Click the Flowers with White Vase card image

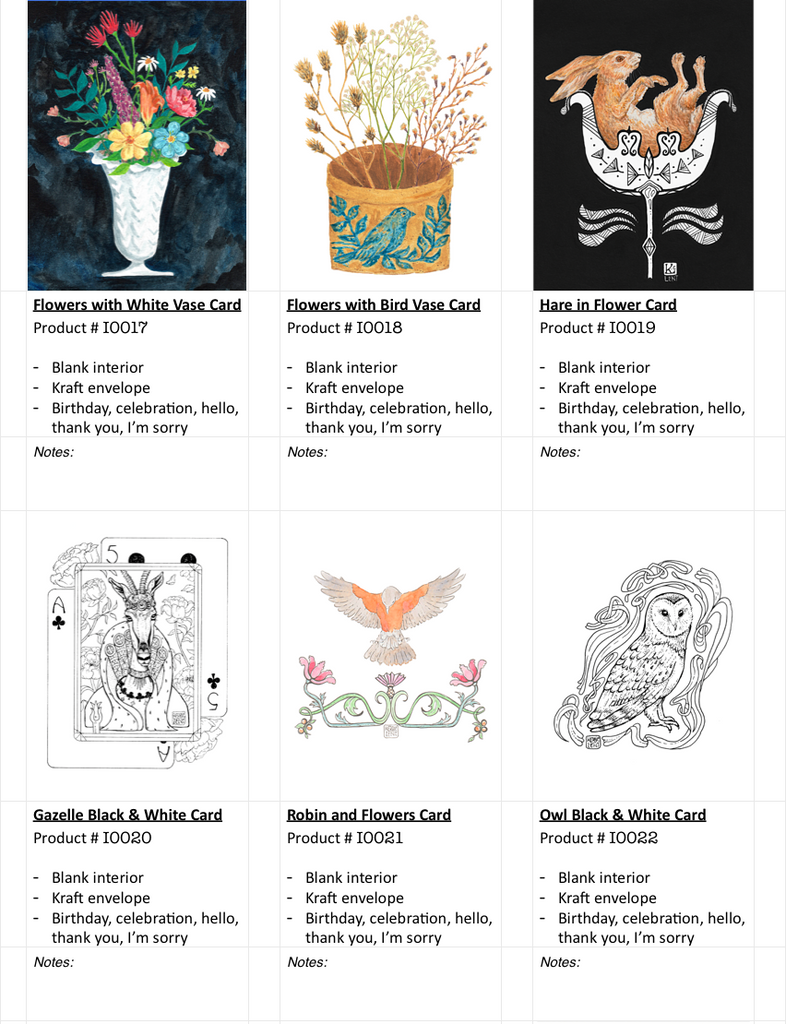(137, 145)
